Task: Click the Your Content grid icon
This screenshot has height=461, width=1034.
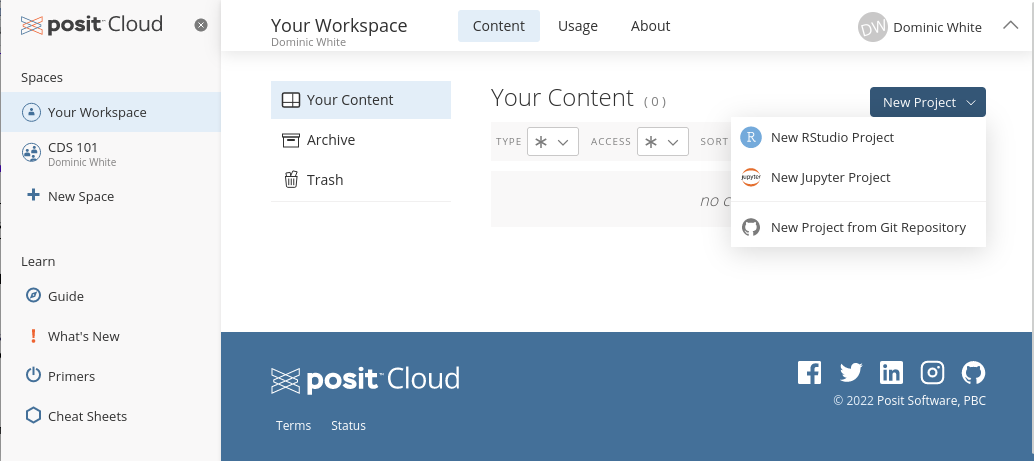Action: [291, 100]
